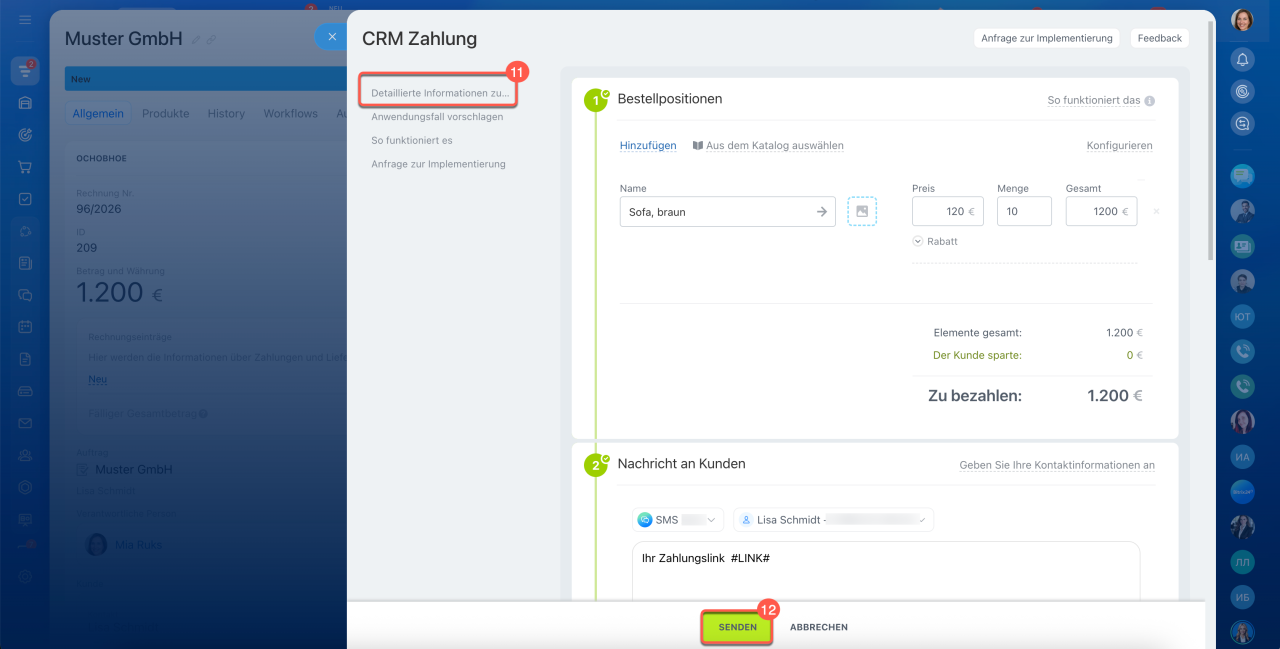Viewport: 1280px width, 649px height.
Task: Open Workflows tab in Muster GmbH window
Action: click(x=290, y=113)
